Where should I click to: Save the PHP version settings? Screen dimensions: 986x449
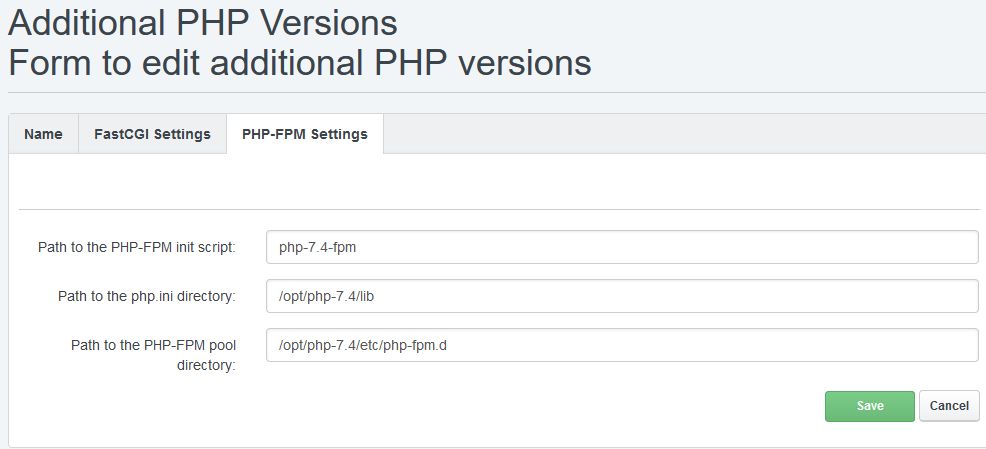coord(870,406)
